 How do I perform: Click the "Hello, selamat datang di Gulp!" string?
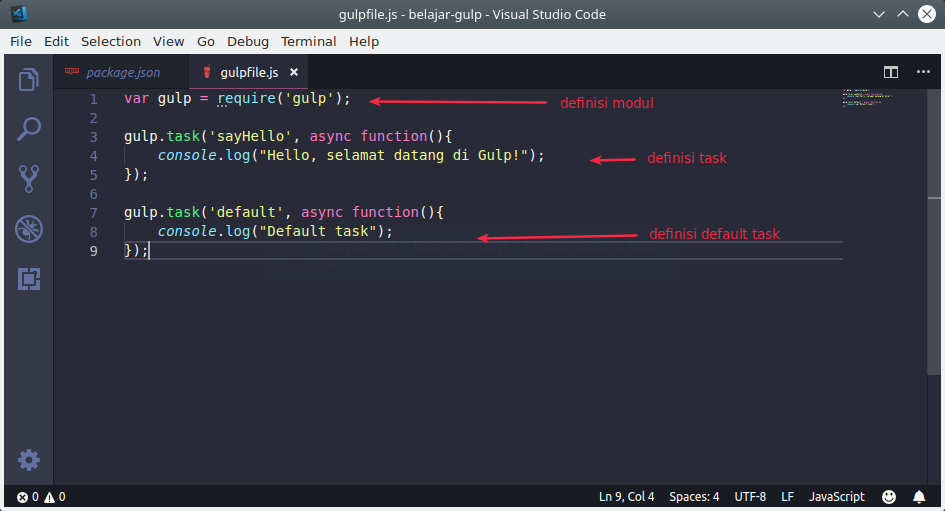point(394,155)
